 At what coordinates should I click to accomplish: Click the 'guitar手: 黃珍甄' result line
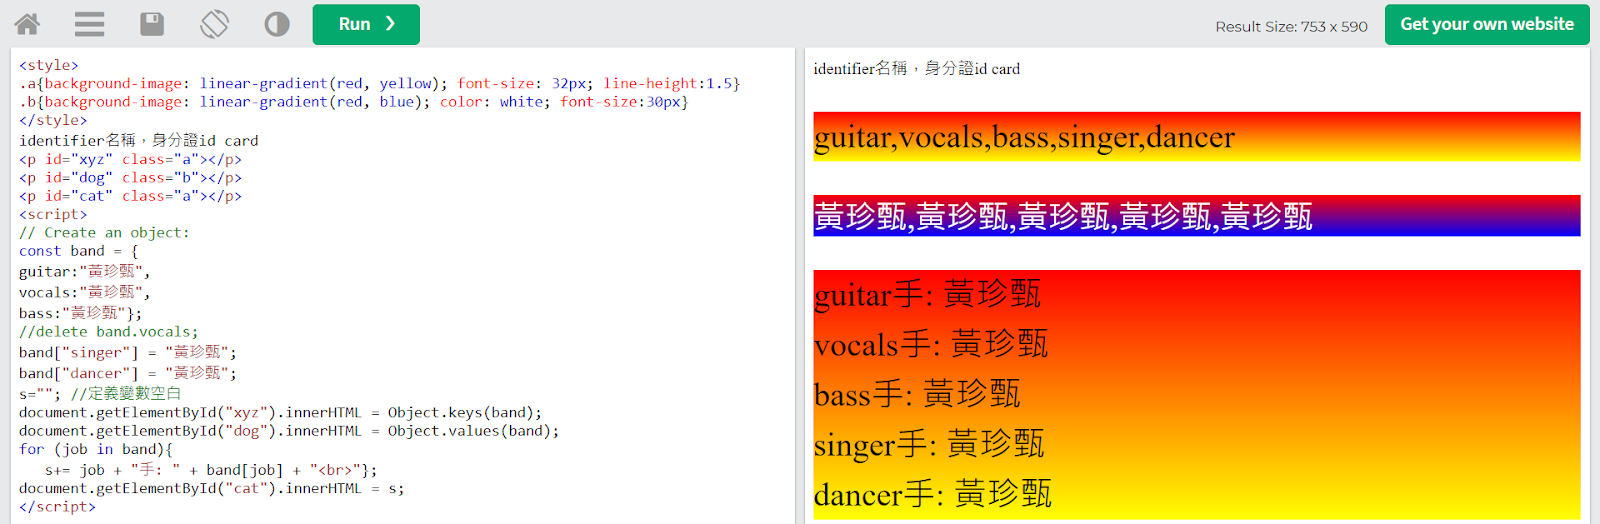(927, 294)
